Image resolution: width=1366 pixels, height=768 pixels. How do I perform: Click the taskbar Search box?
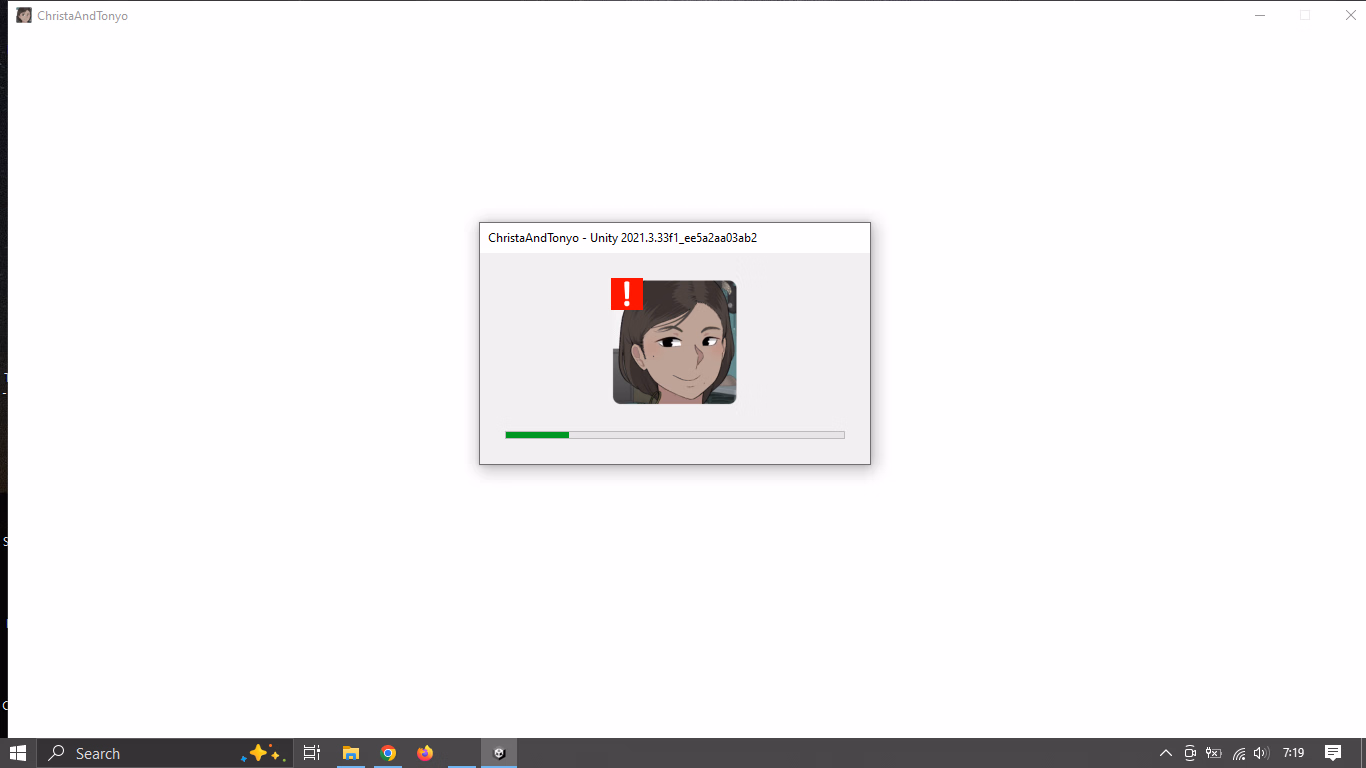[165, 753]
